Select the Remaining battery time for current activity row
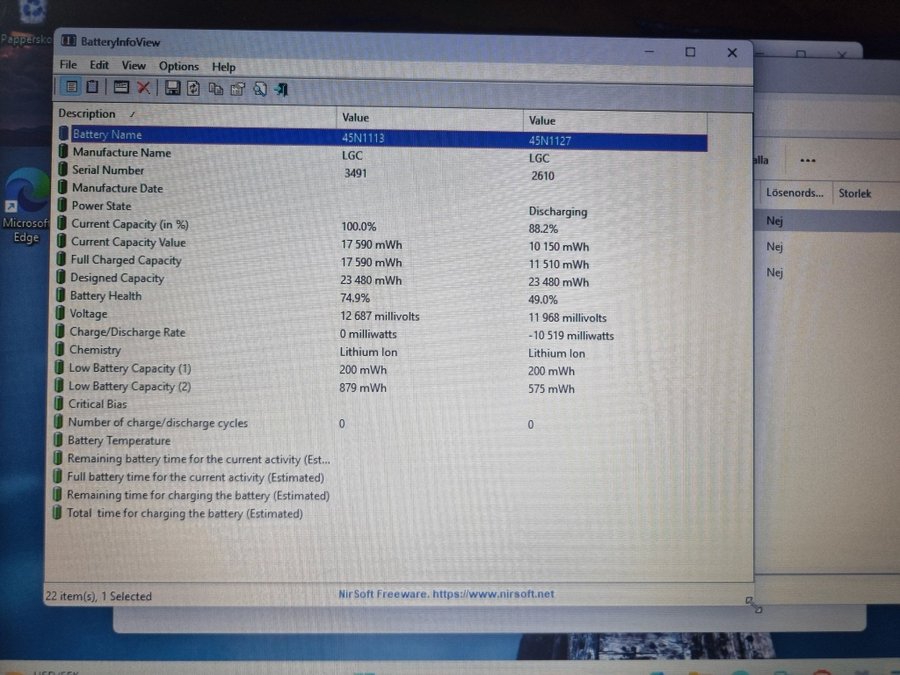The height and width of the screenshot is (675, 900). click(x=198, y=459)
